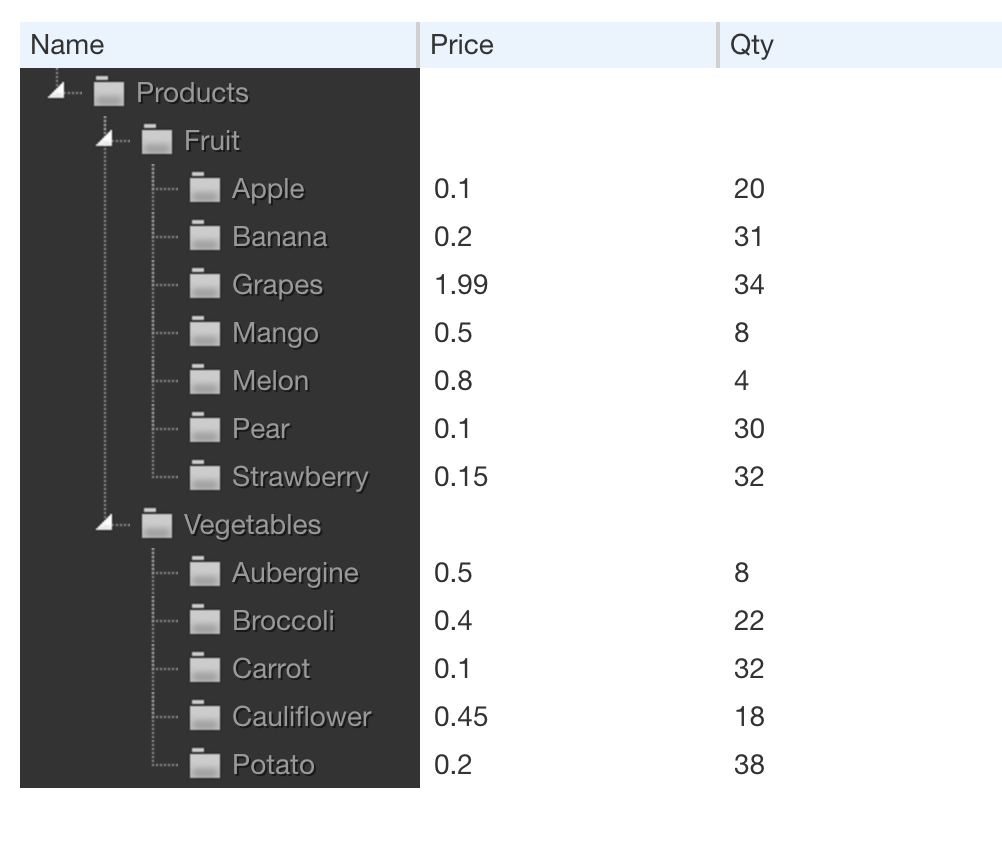Image resolution: width=1002 pixels, height=846 pixels.
Task: Collapse the Products tree node
Action: pos(57,91)
